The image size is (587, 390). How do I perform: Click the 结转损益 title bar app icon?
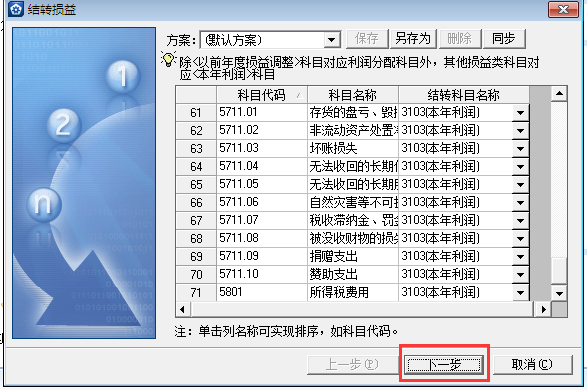coord(15,9)
